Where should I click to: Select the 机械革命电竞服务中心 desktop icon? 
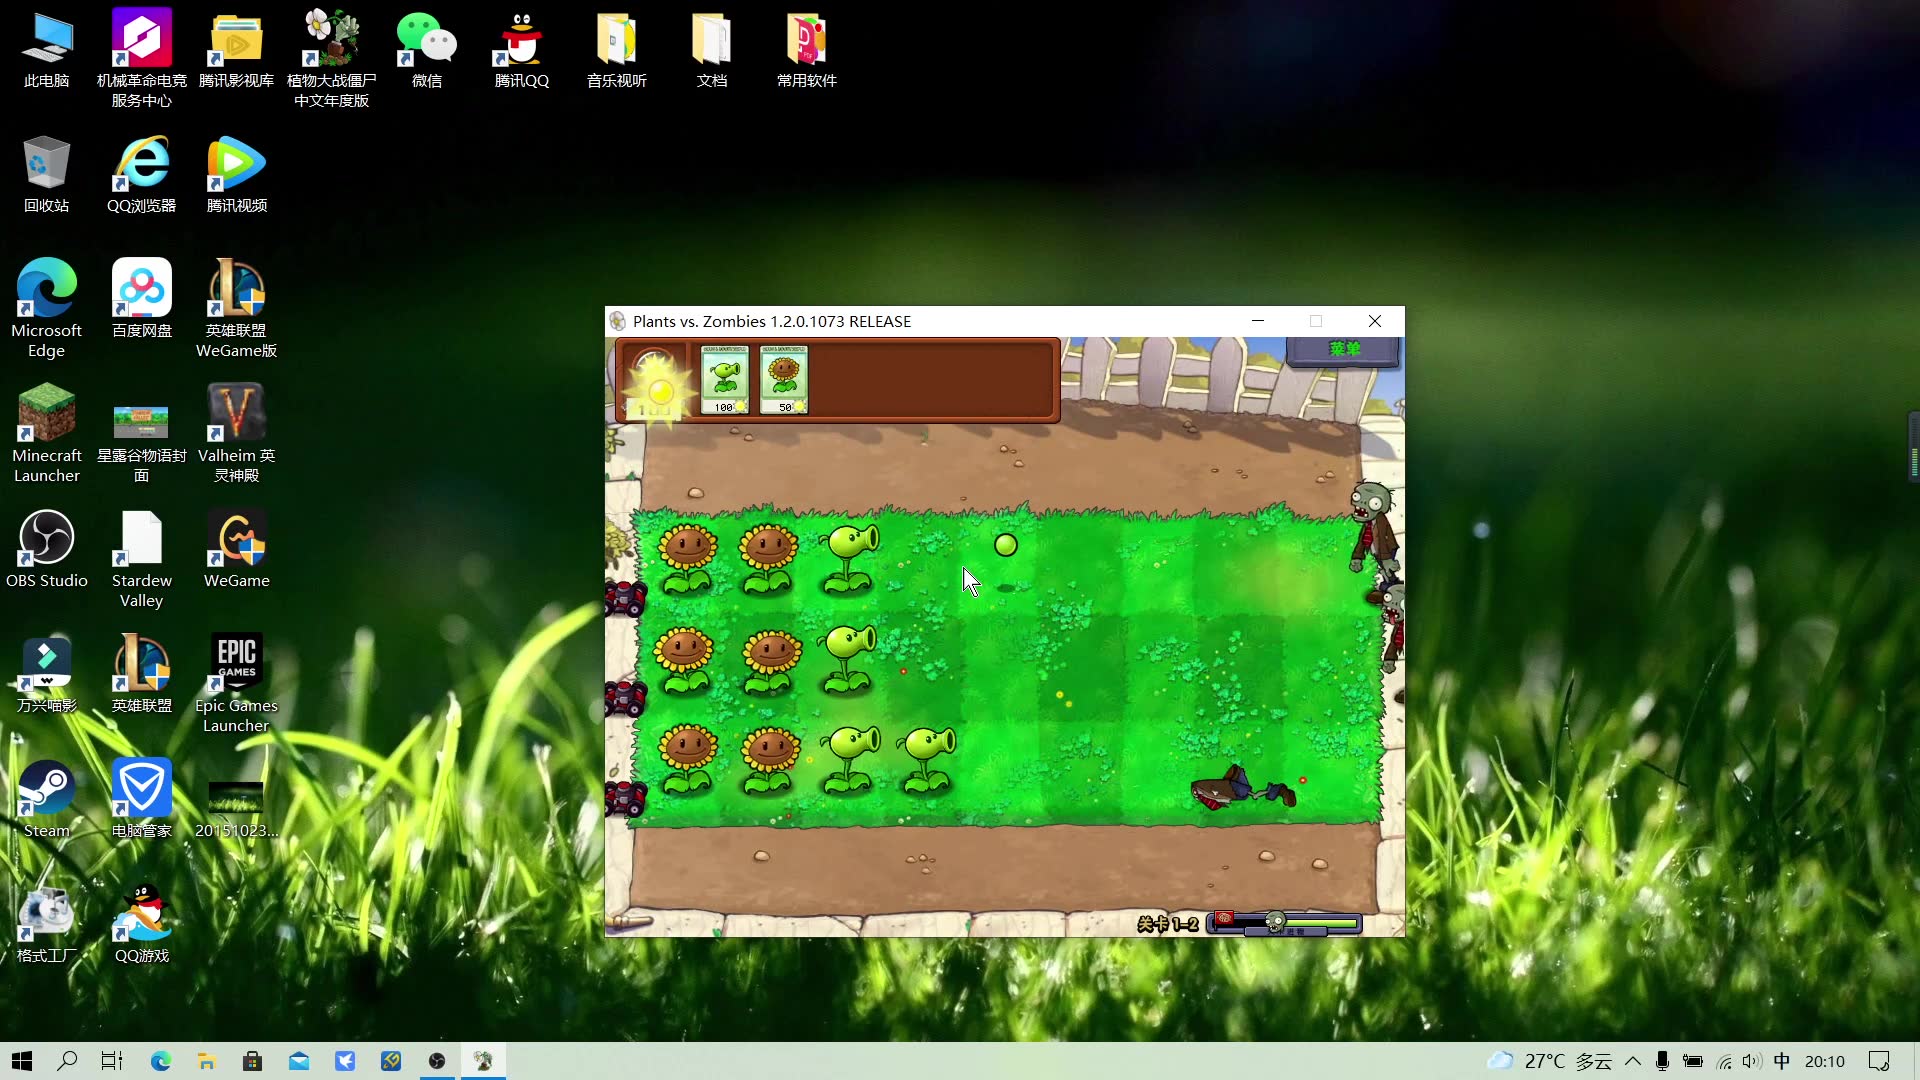[142, 59]
